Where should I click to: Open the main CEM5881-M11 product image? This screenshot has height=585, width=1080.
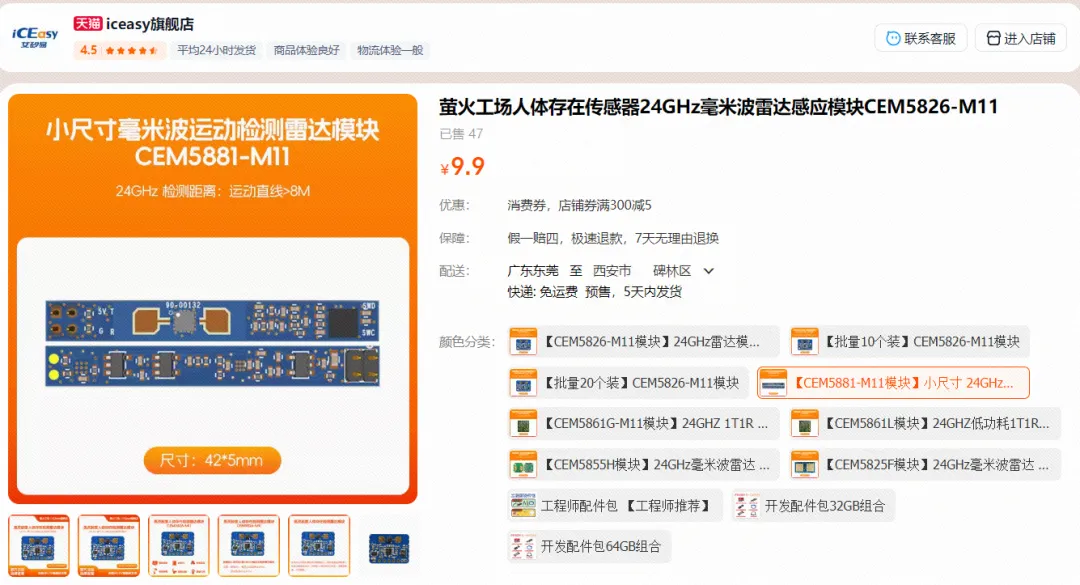(213, 298)
